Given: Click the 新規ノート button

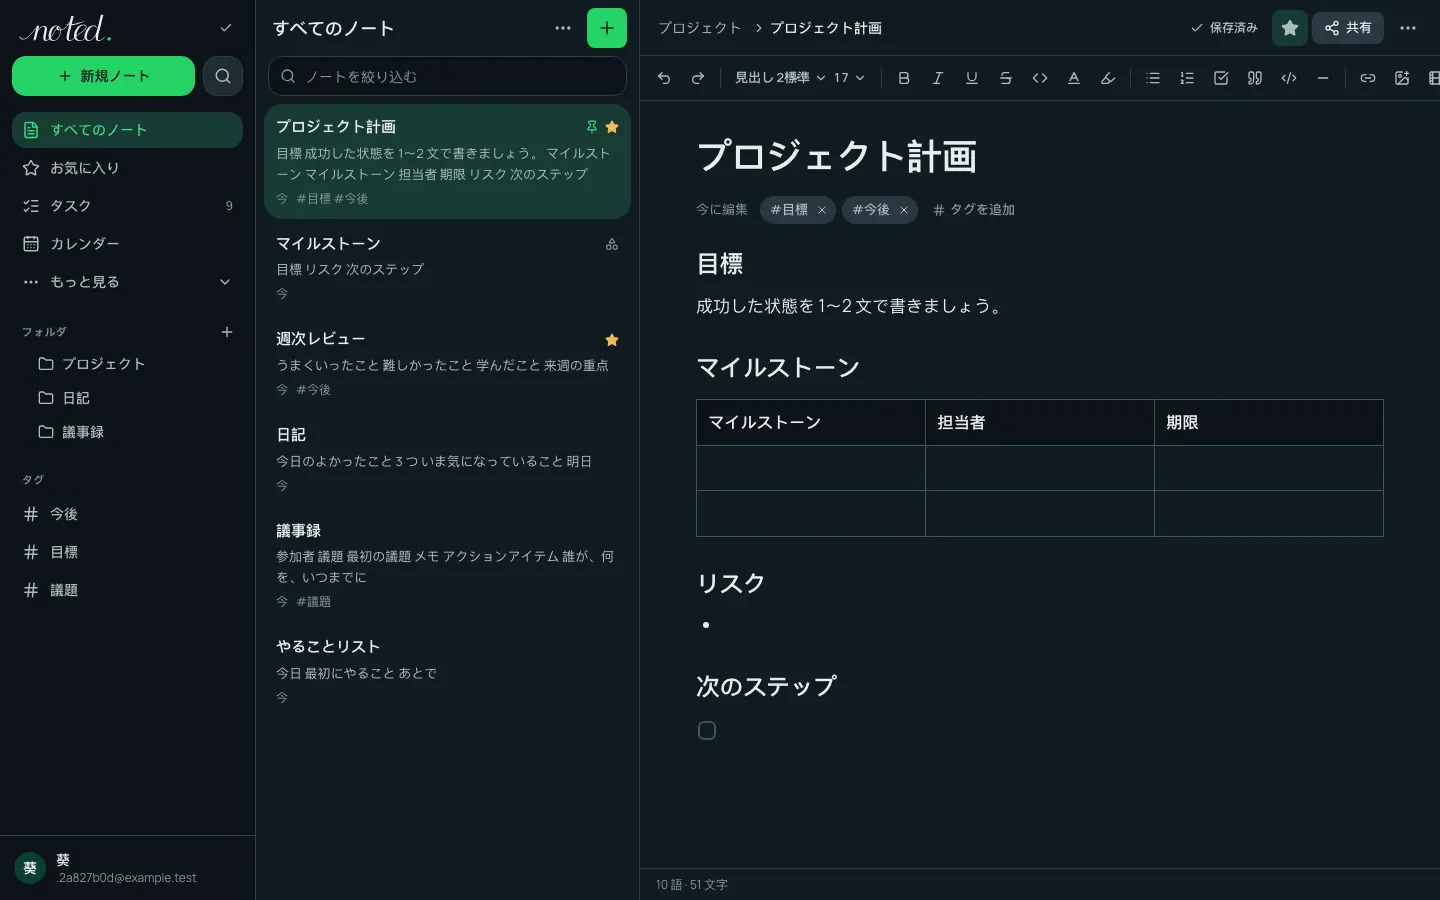Looking at the screenshot, I should pyautogui.click(x=103, y=76).
